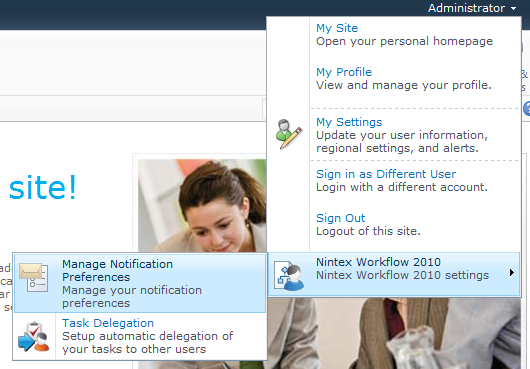Select Nintex Workflow 2010 settings item
The image size is (530, 369).
click(394, 274)
